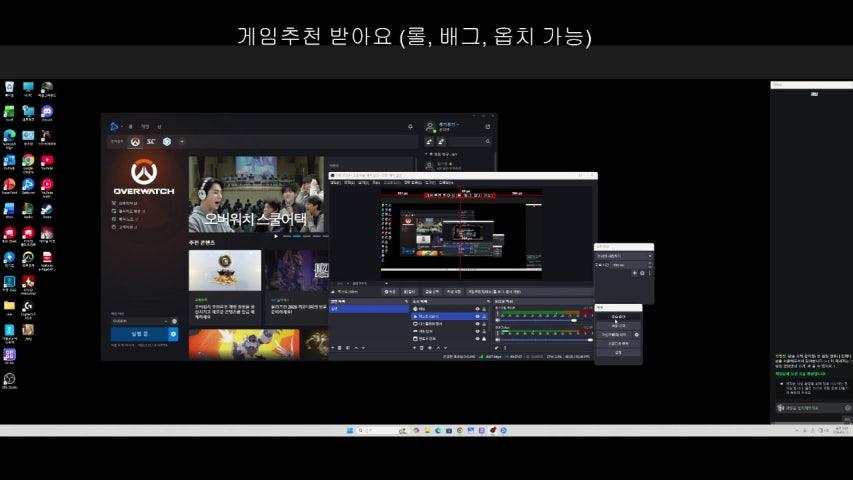
Task: Open the Battle.net account name dropdown
Action: [x=449, y=125]
